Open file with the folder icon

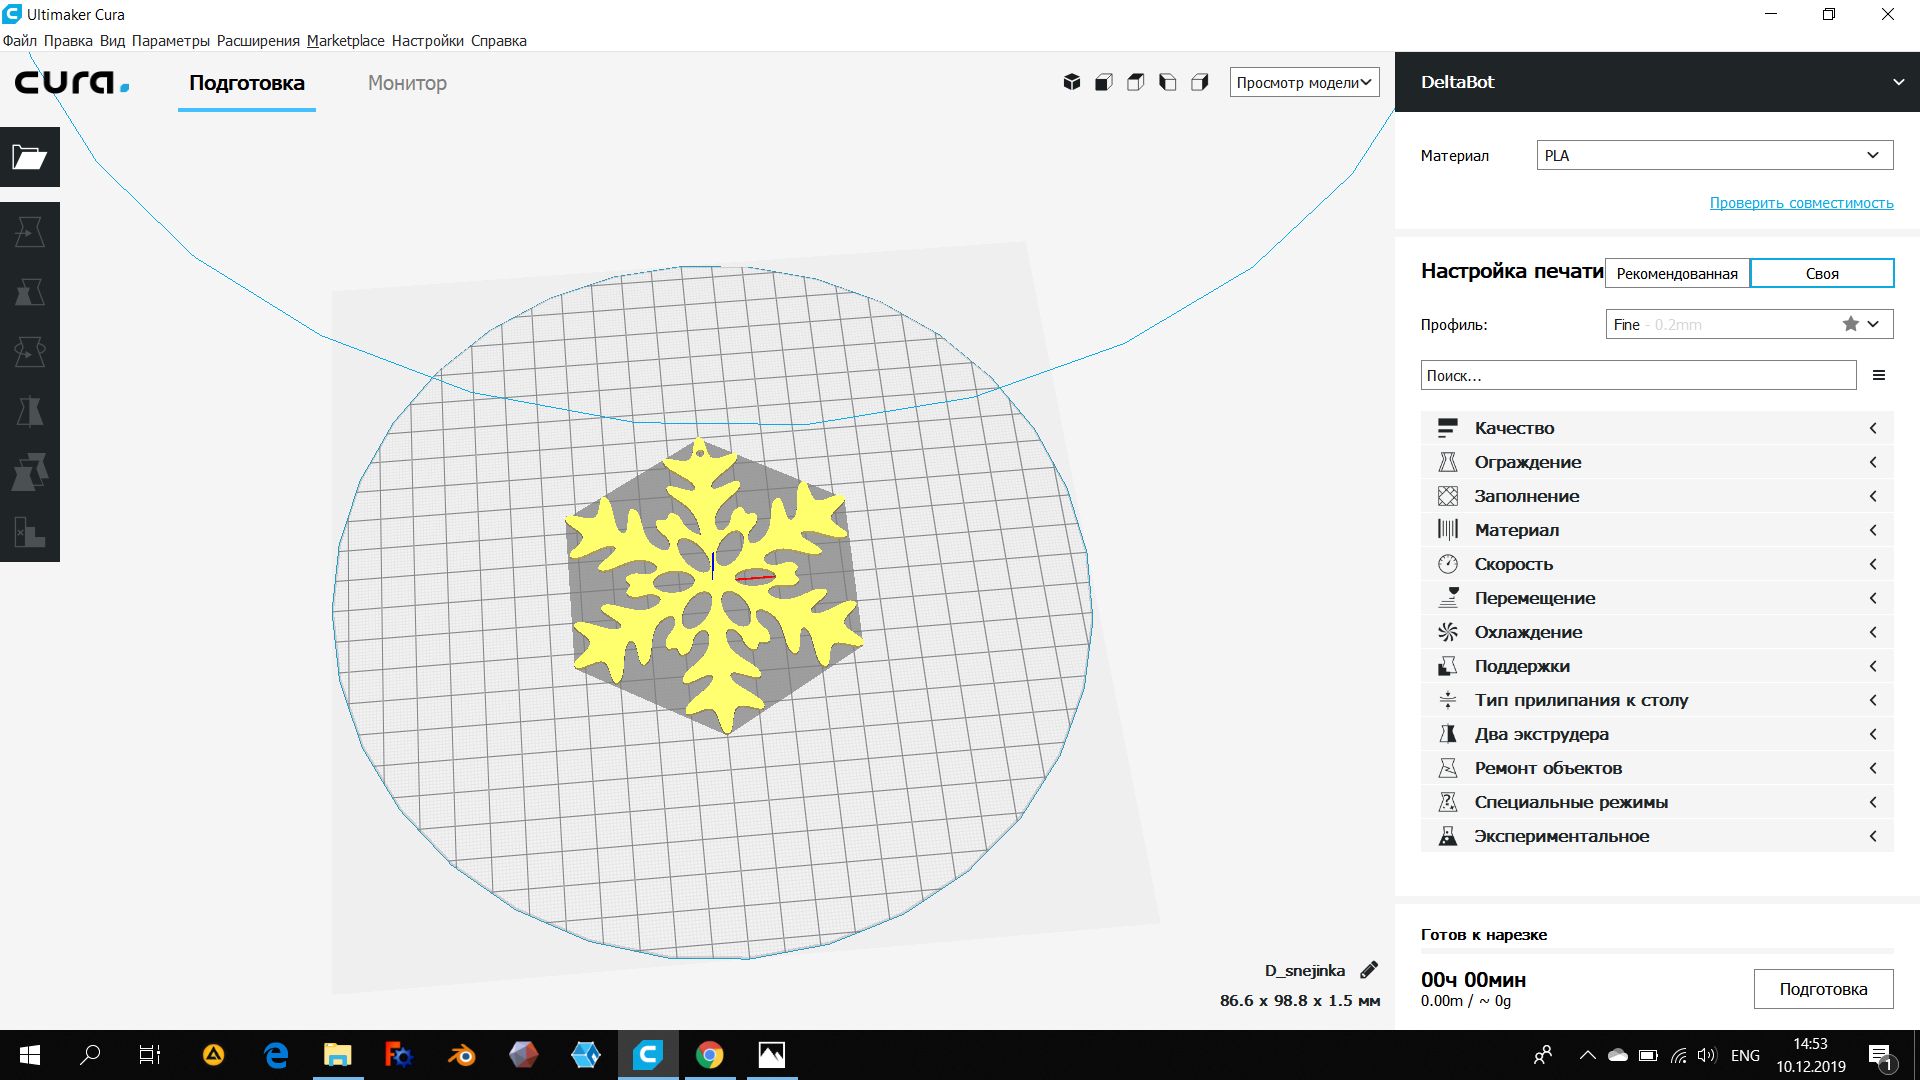tap(30, 157)
